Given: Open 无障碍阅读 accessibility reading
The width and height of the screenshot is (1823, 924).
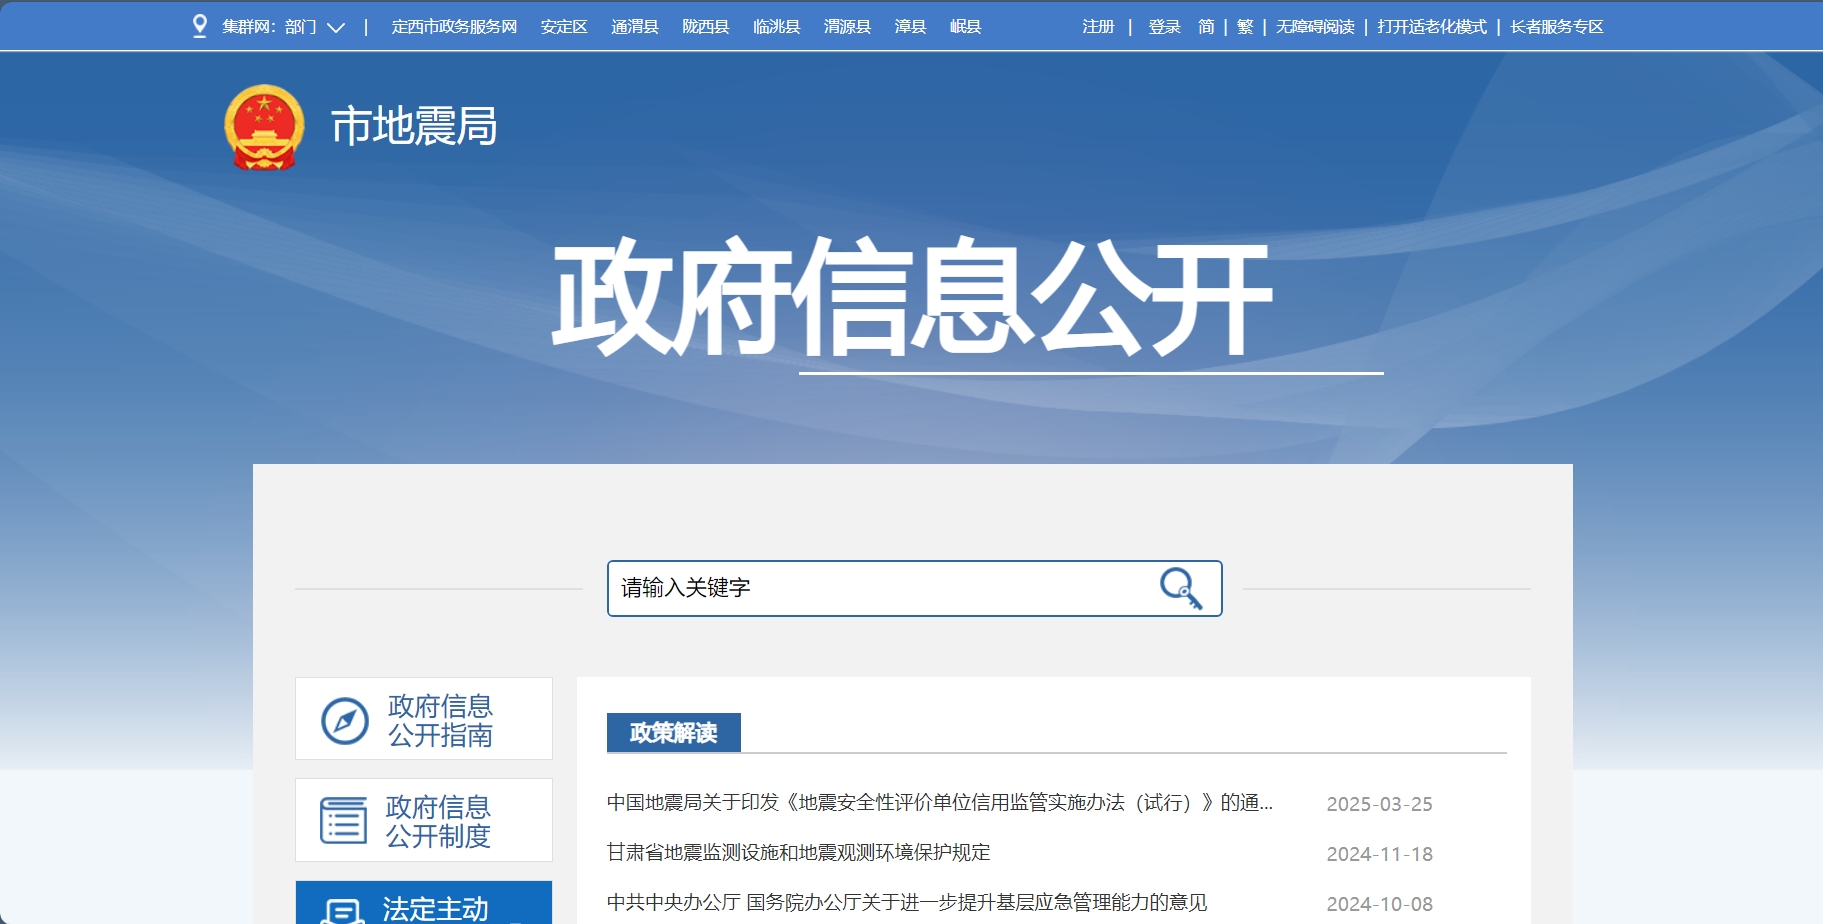Looking at the screenshot, I should coord(1315,27).
